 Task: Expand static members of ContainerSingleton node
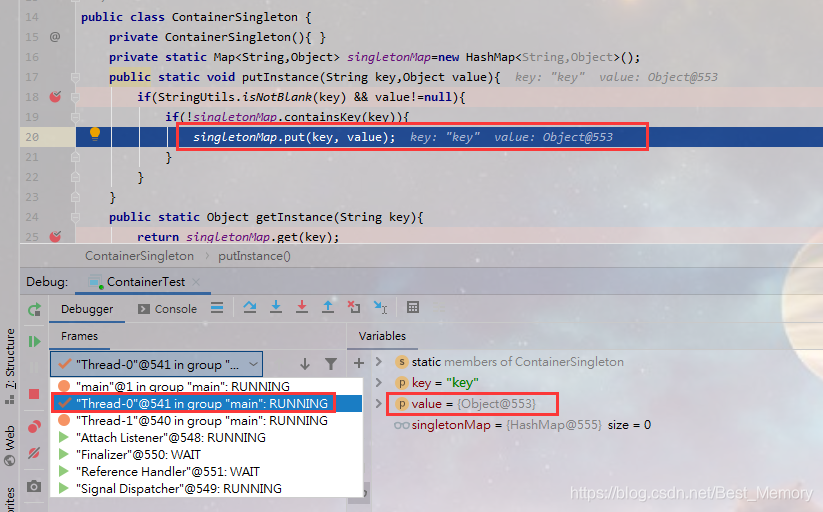pyautogui.click(x=379, y=362)
